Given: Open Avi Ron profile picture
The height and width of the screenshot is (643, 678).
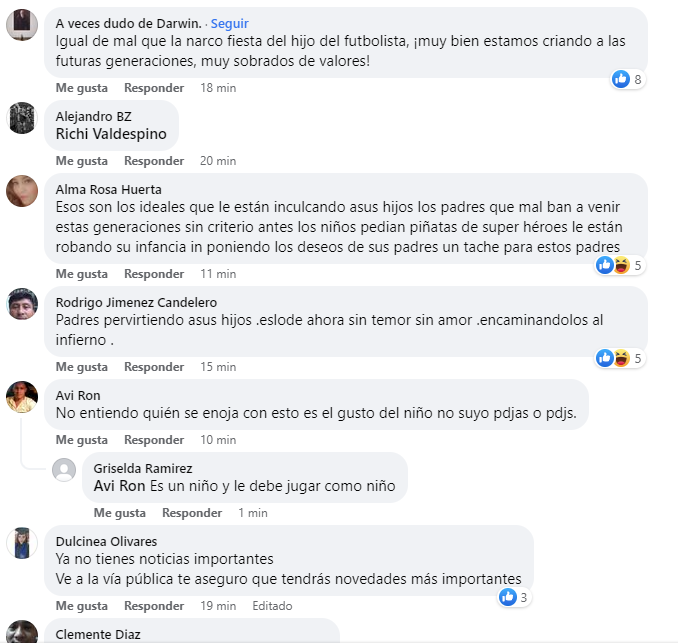Looking at the screenshot, I should (x=22, y=397).
